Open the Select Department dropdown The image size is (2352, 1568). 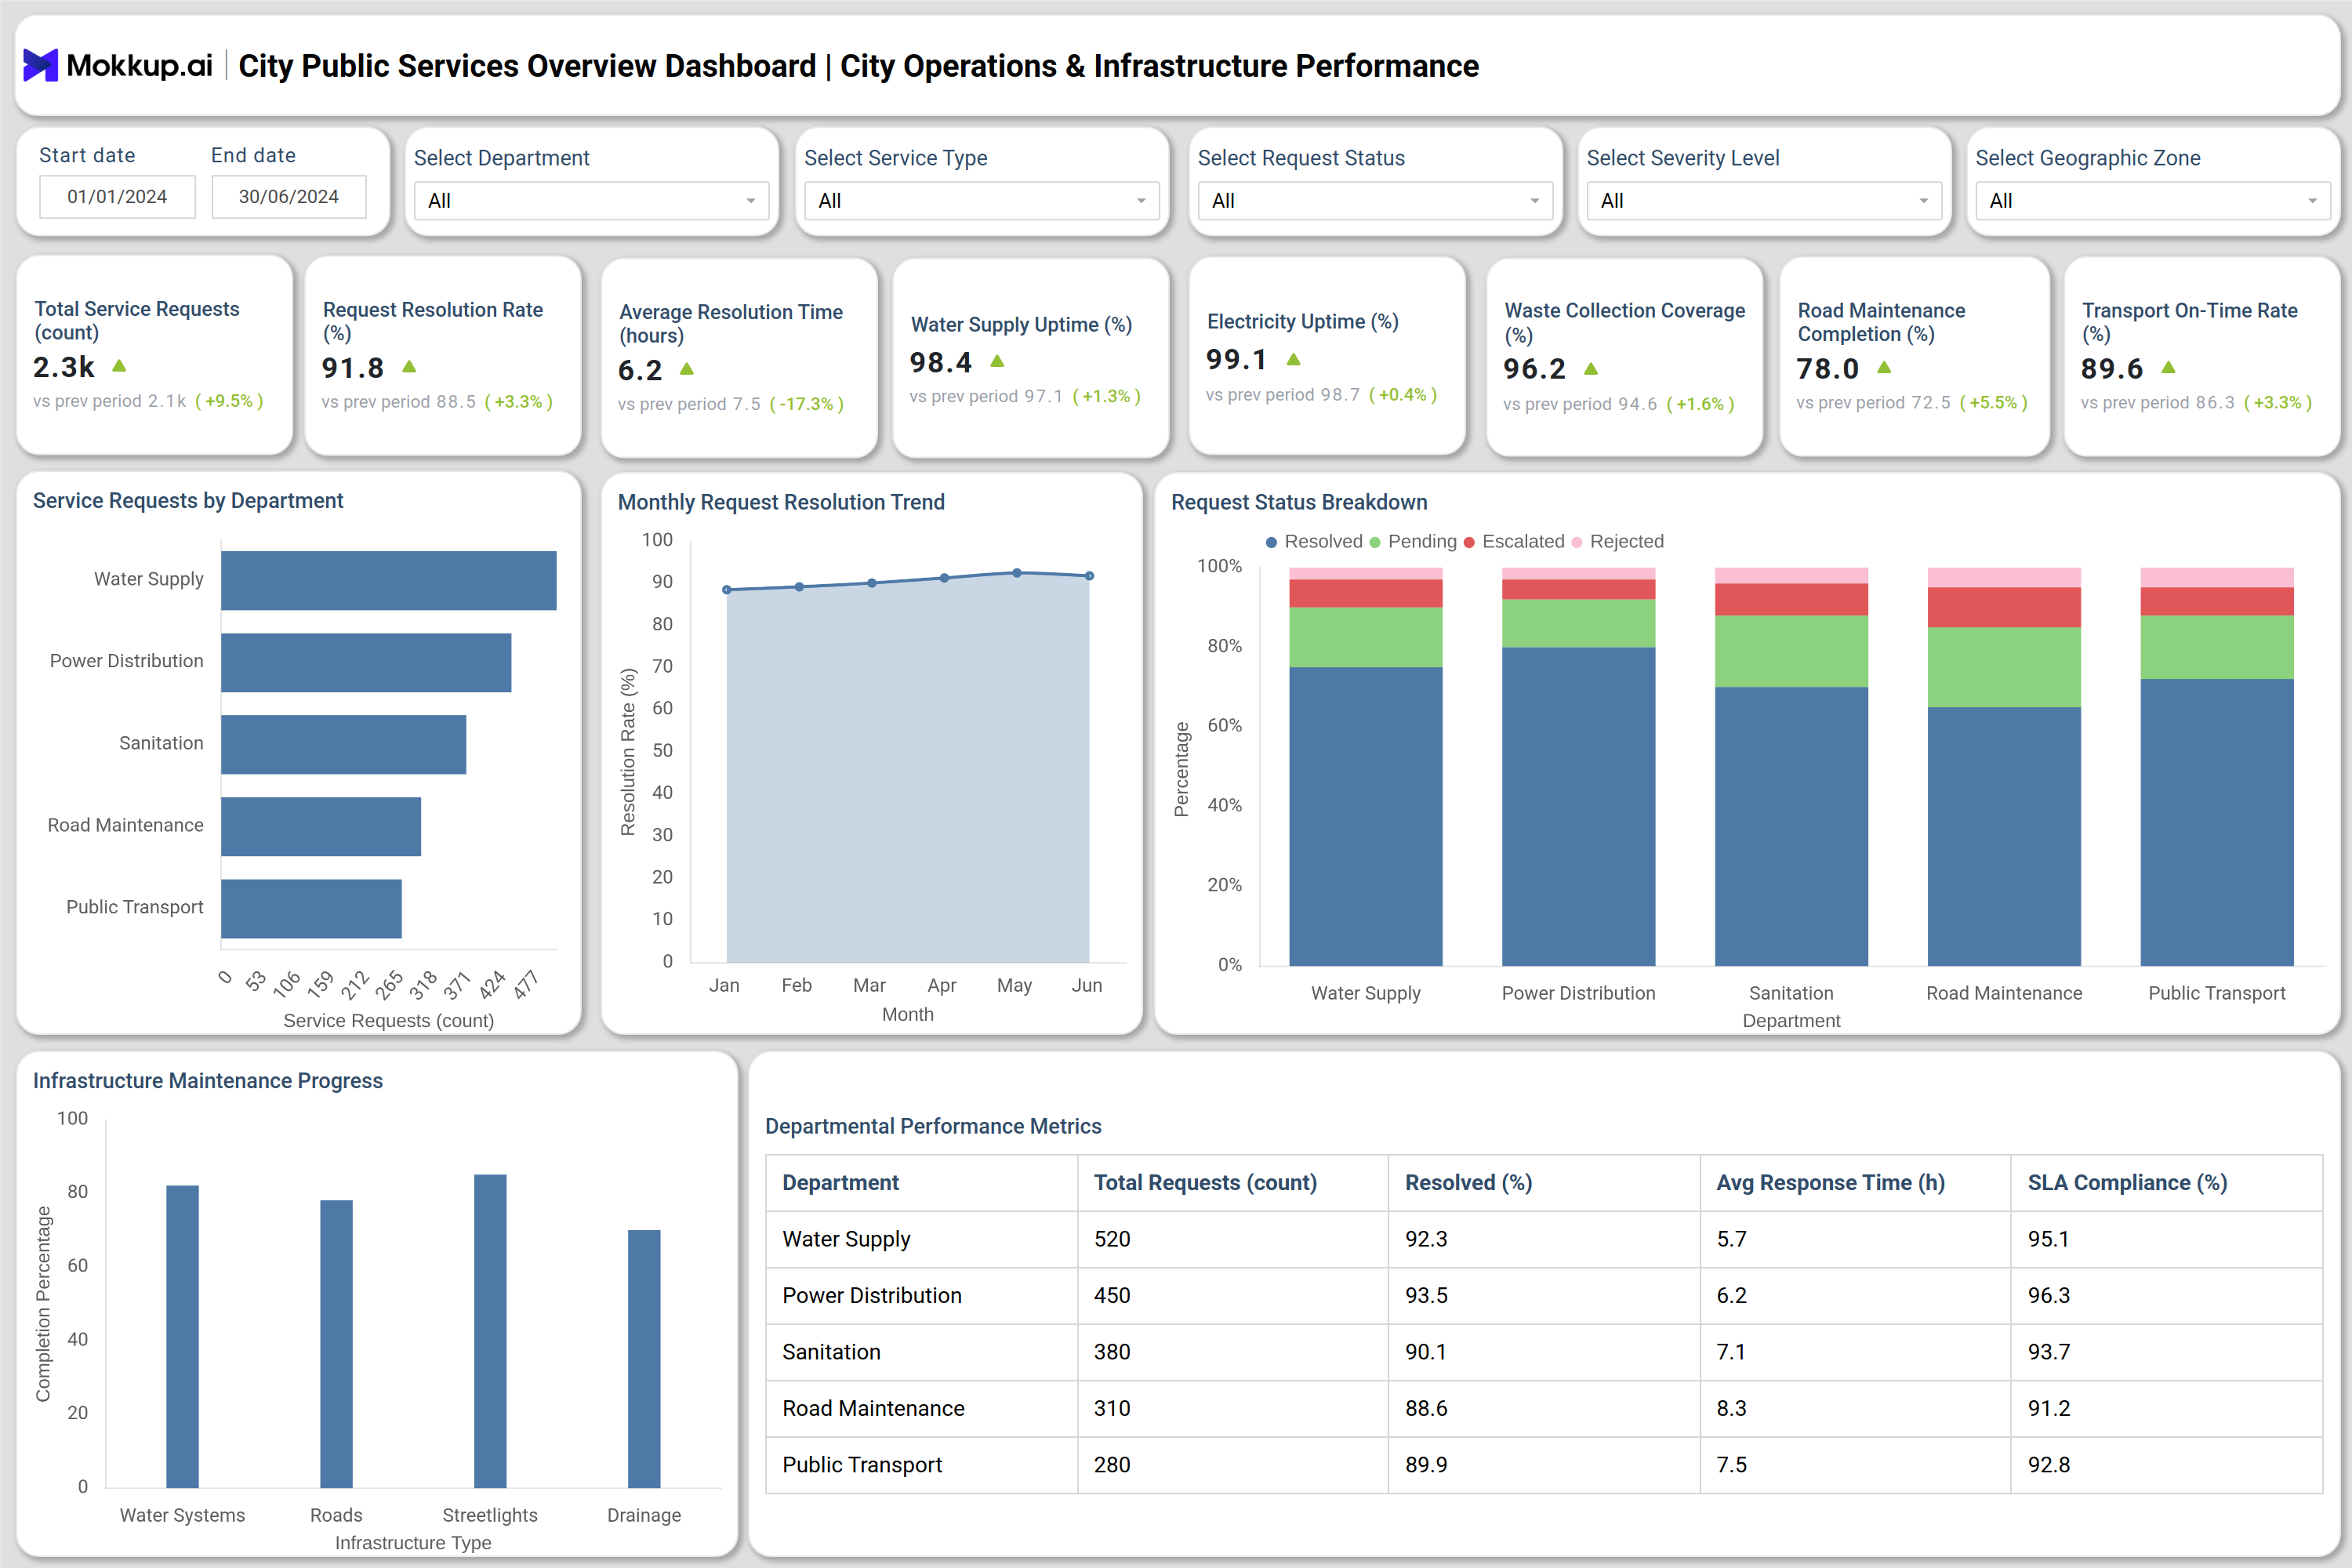pos(591,201)
